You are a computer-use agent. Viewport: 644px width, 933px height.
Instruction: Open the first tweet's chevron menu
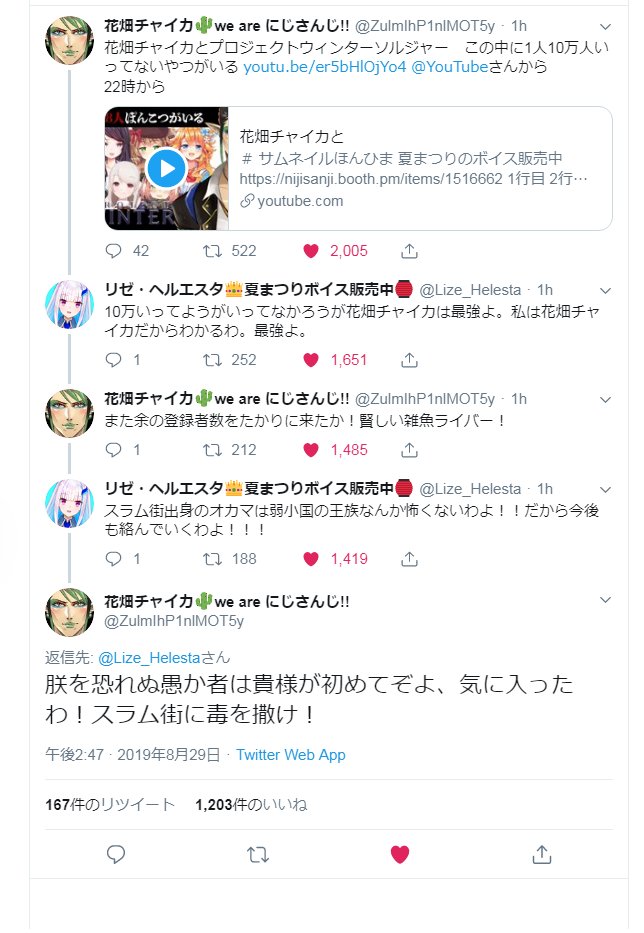tap(605, 27)
